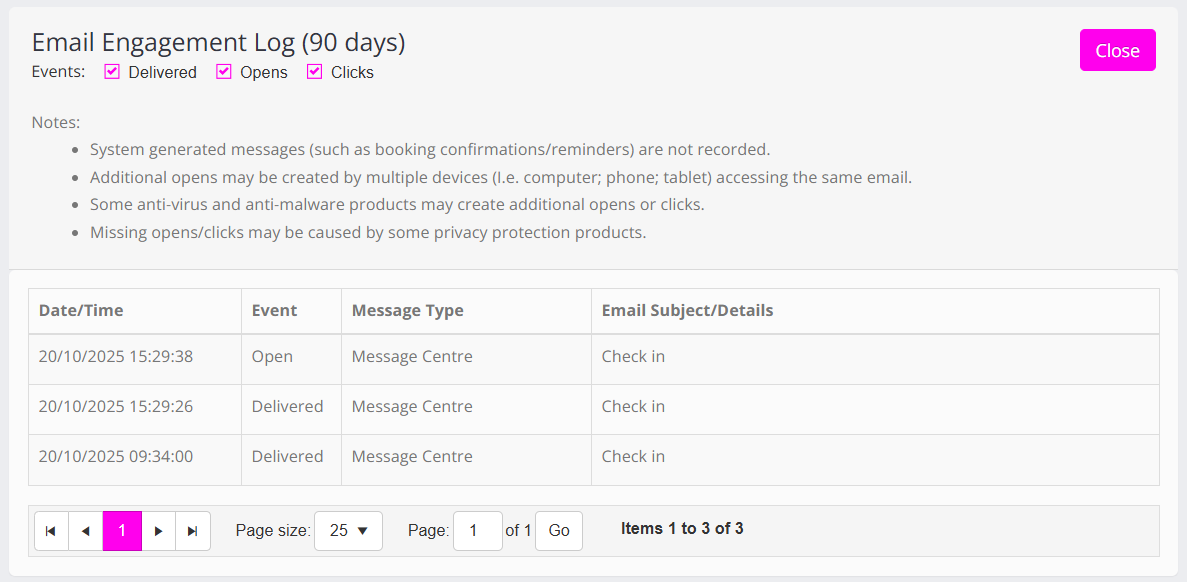Viewport: 1187px width, 582px height.
Task: Go to first page of results
Action: [51, 531]
